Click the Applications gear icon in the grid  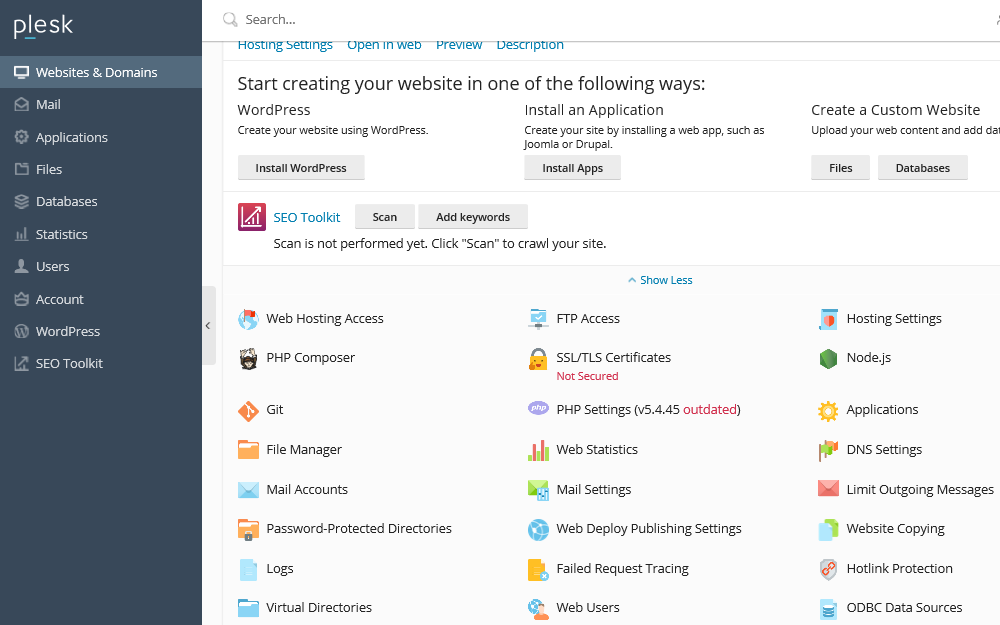[x=828, y=411]
